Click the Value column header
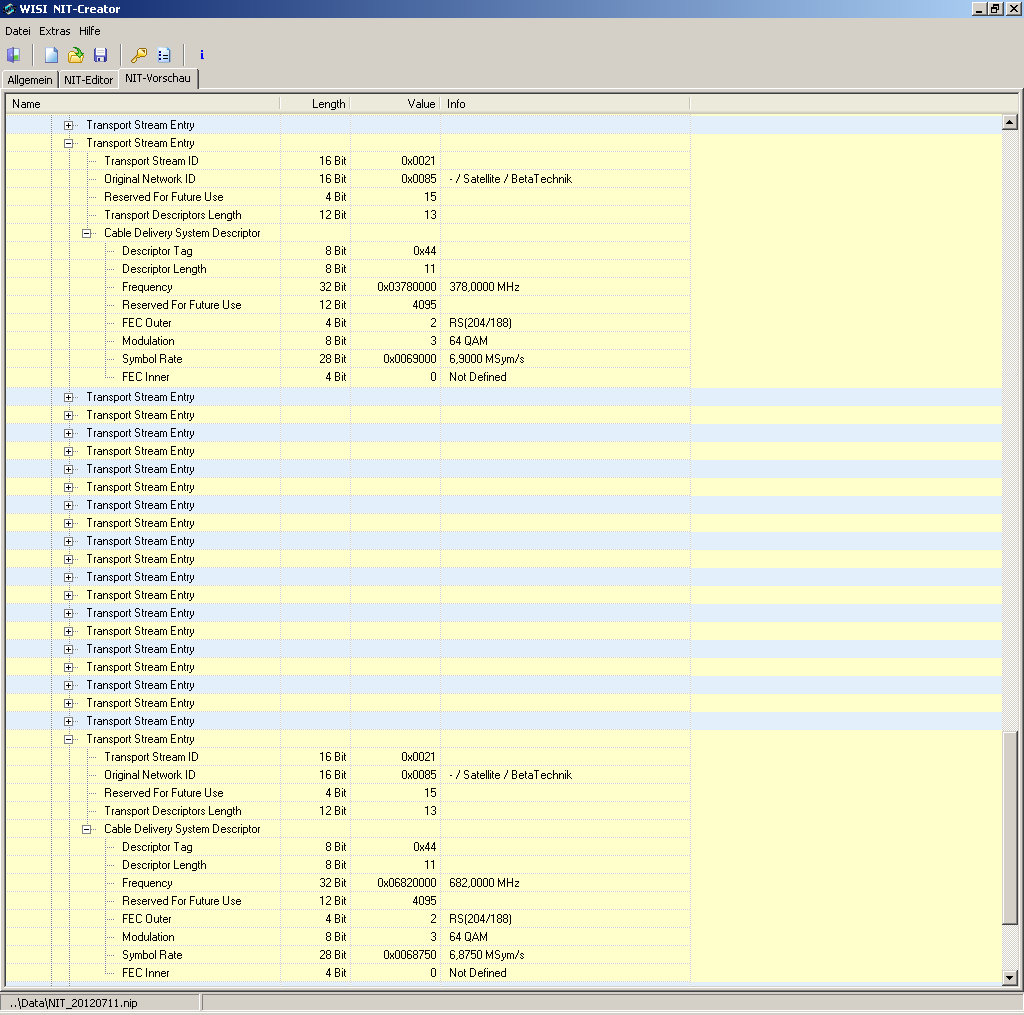 (x=395, y=104)
